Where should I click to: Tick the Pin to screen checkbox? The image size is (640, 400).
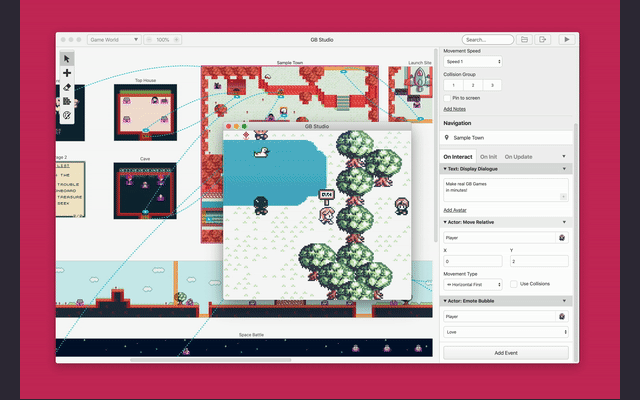(447, 98)
